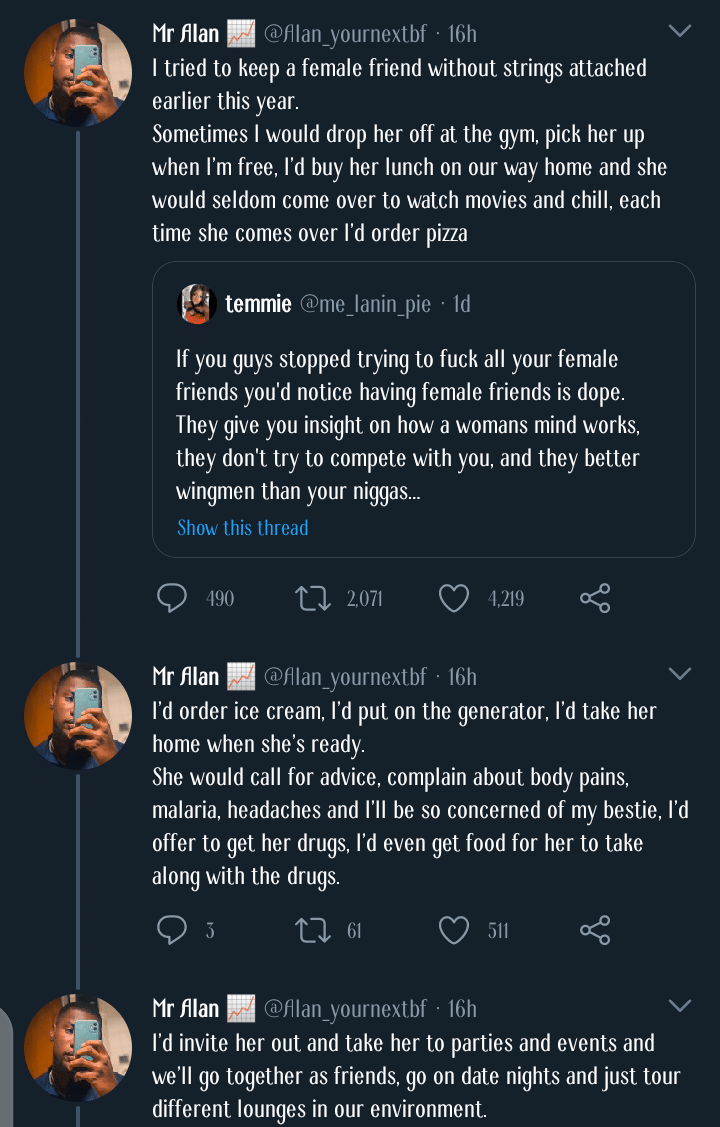Click the Mr Alan display name on the first tweet

point(185,34)
